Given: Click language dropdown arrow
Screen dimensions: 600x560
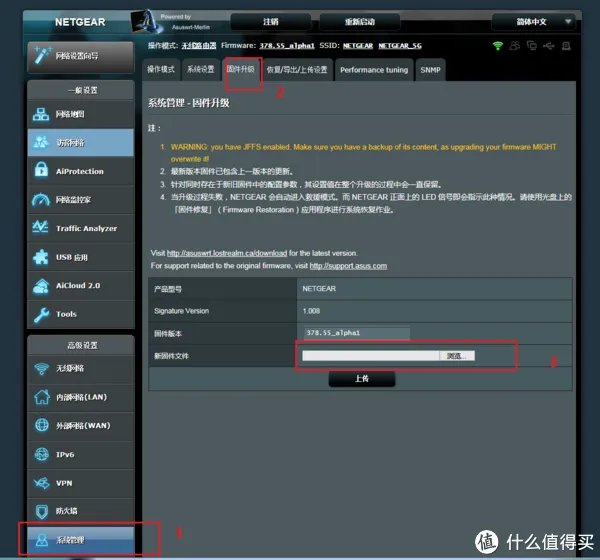Looking at the screenshot, I should point(568,21).
